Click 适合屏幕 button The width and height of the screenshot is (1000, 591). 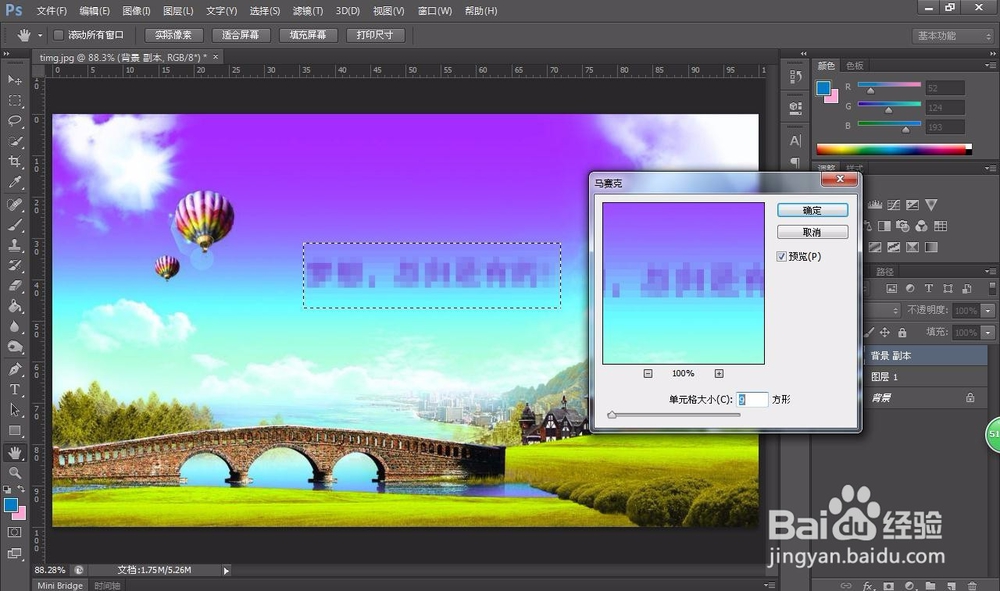[x=240, y=35]
